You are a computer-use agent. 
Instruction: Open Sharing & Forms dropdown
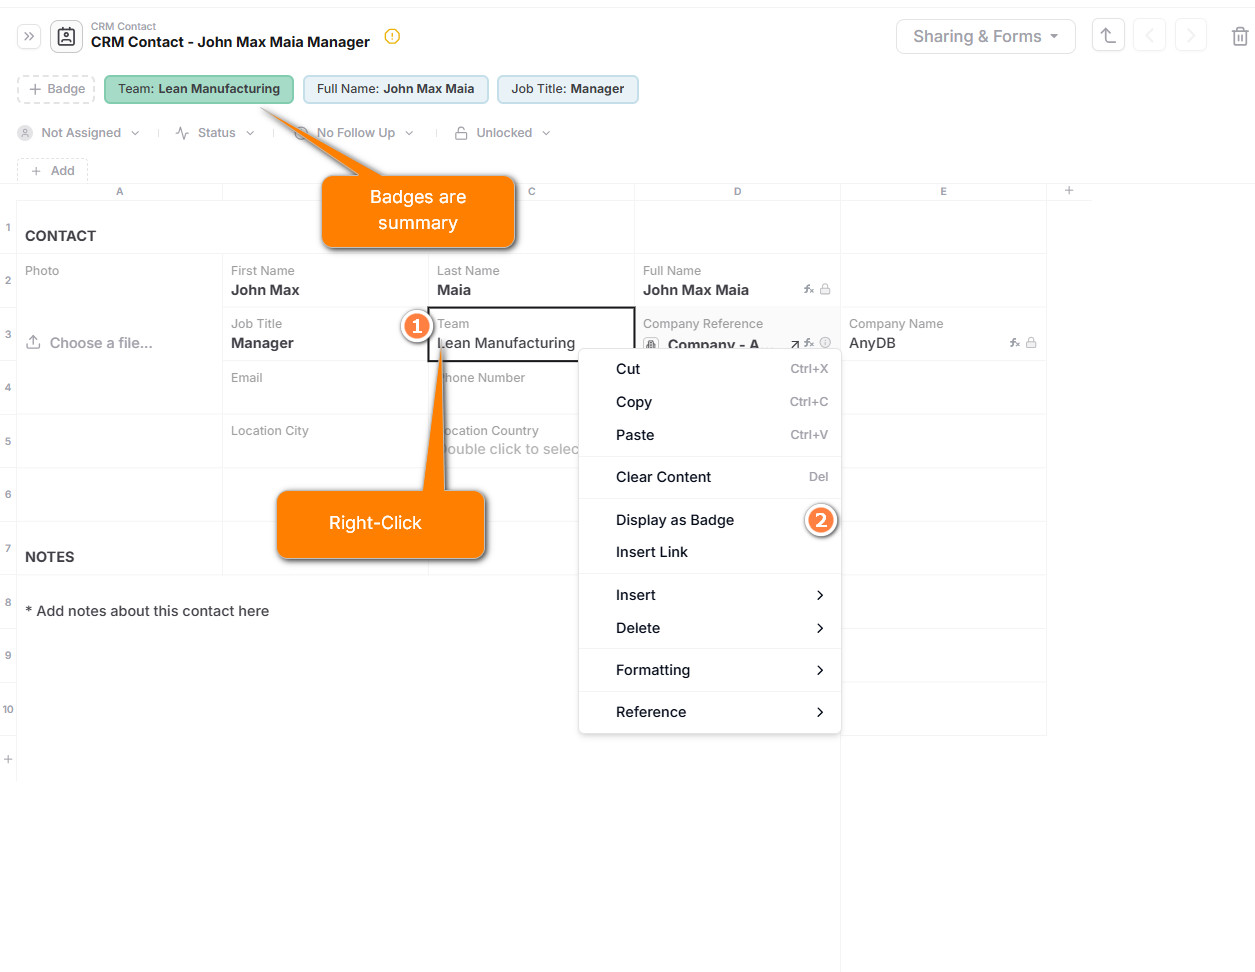tap(986, 36)
